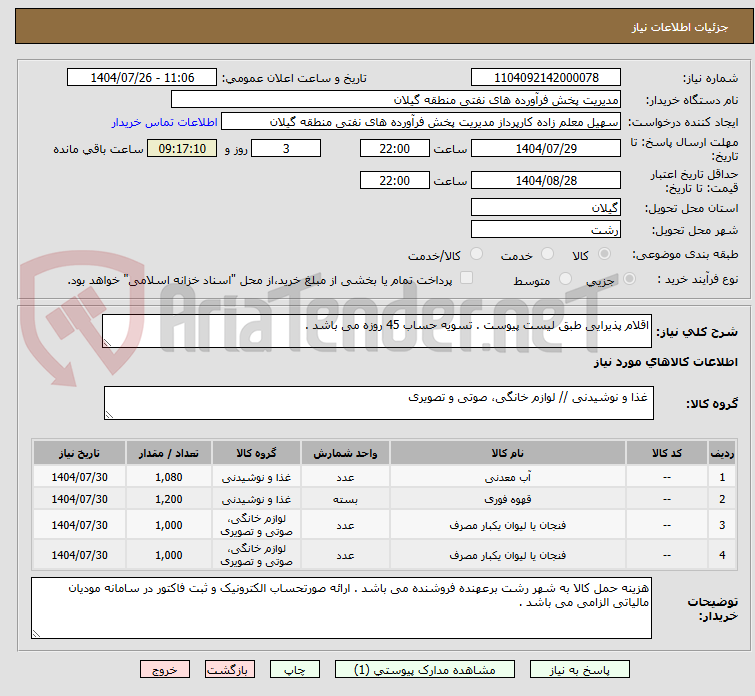Click the واحد شمارش column header
This screenshot has height=696, width=755.
point(345,453)
